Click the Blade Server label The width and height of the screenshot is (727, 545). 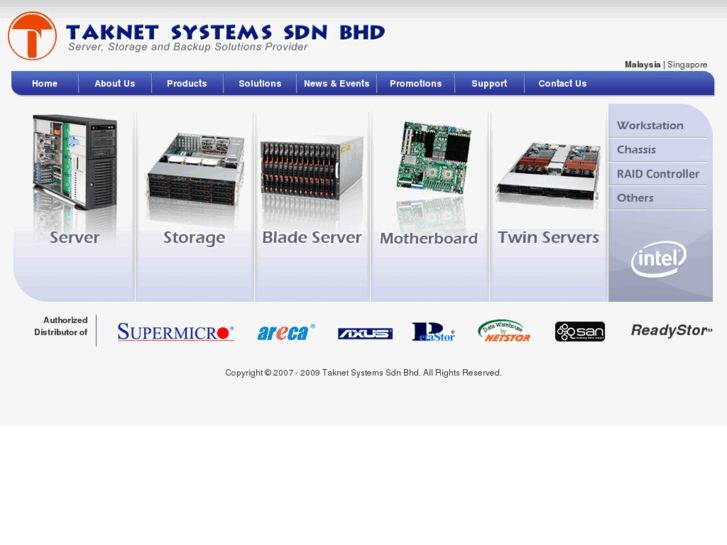(312, 237)
